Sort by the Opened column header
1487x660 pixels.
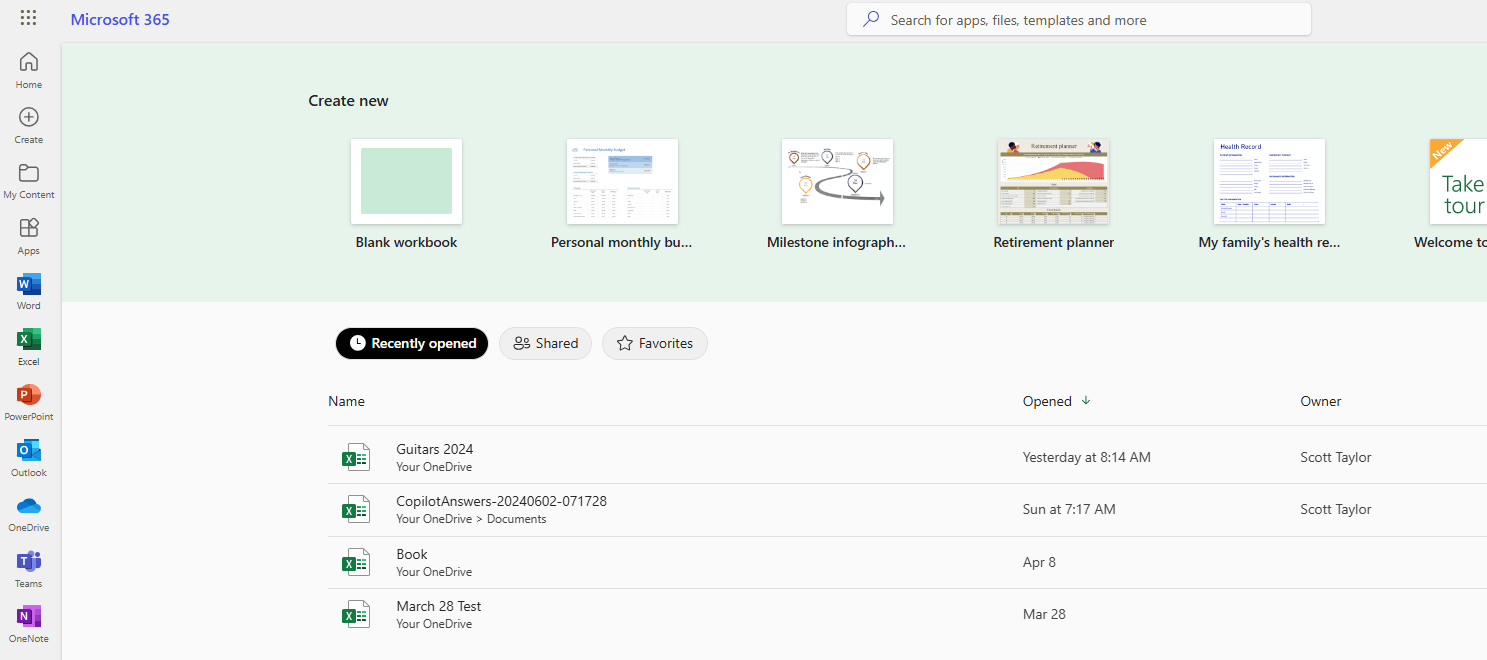(x=1047, y=401)
